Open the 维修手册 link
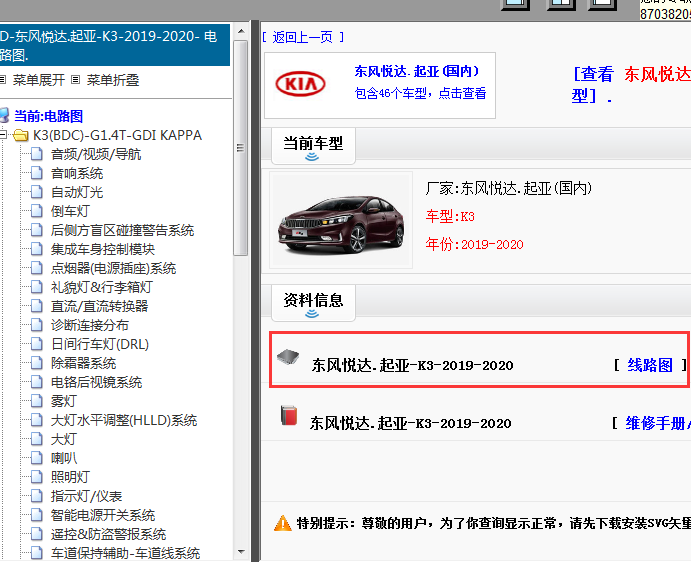 658,423
